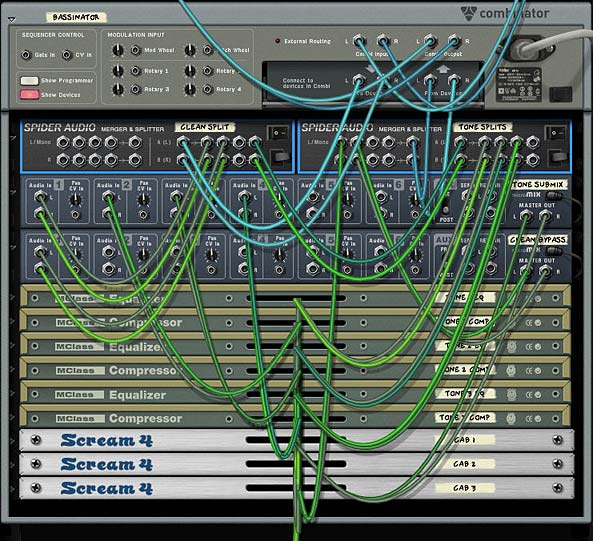Click the From Devices left jack
This screenshot has height=541, width=593.
[x=430, y=80]
